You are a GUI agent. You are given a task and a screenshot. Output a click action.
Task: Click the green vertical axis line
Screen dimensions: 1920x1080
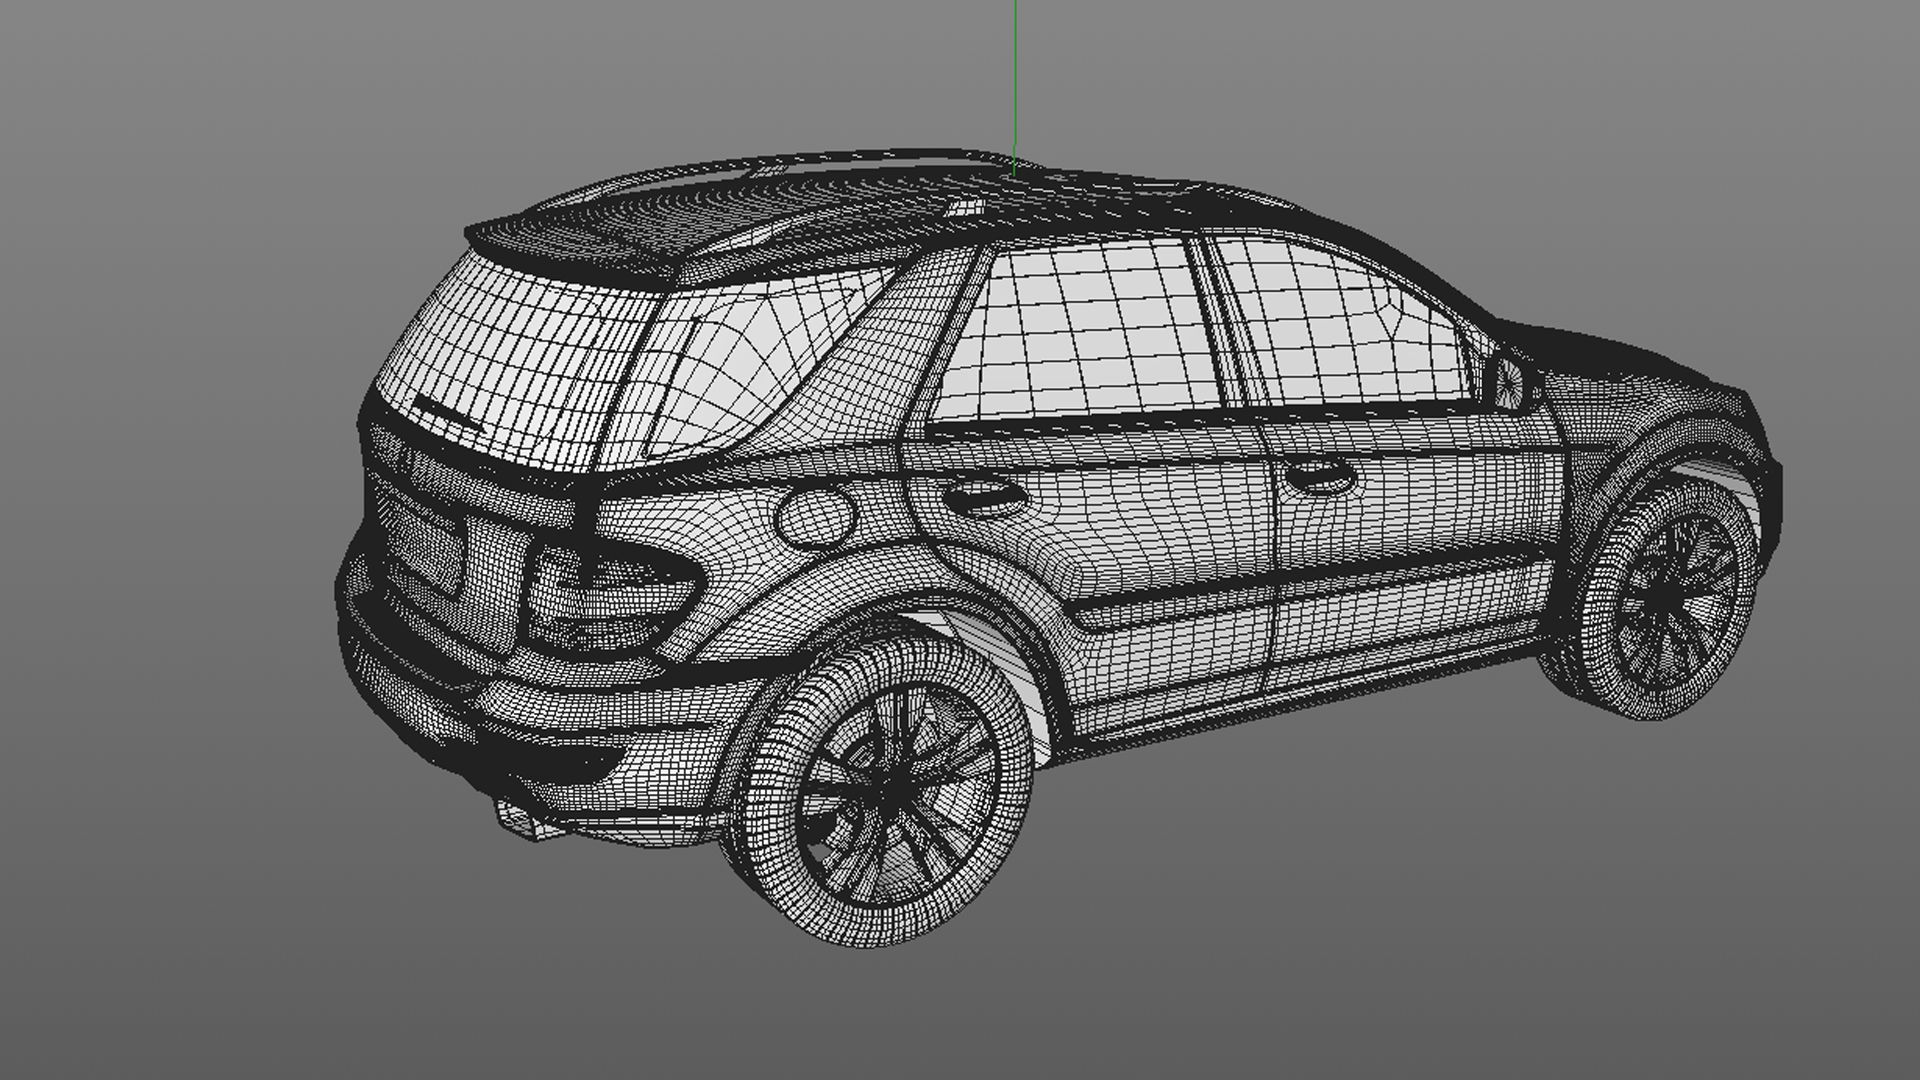[1015, 80]
